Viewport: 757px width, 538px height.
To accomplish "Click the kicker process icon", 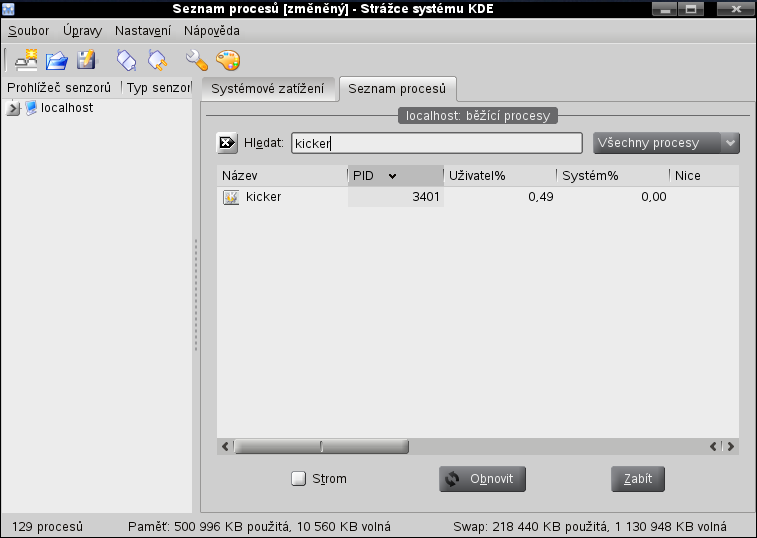I will pos(231,197).
